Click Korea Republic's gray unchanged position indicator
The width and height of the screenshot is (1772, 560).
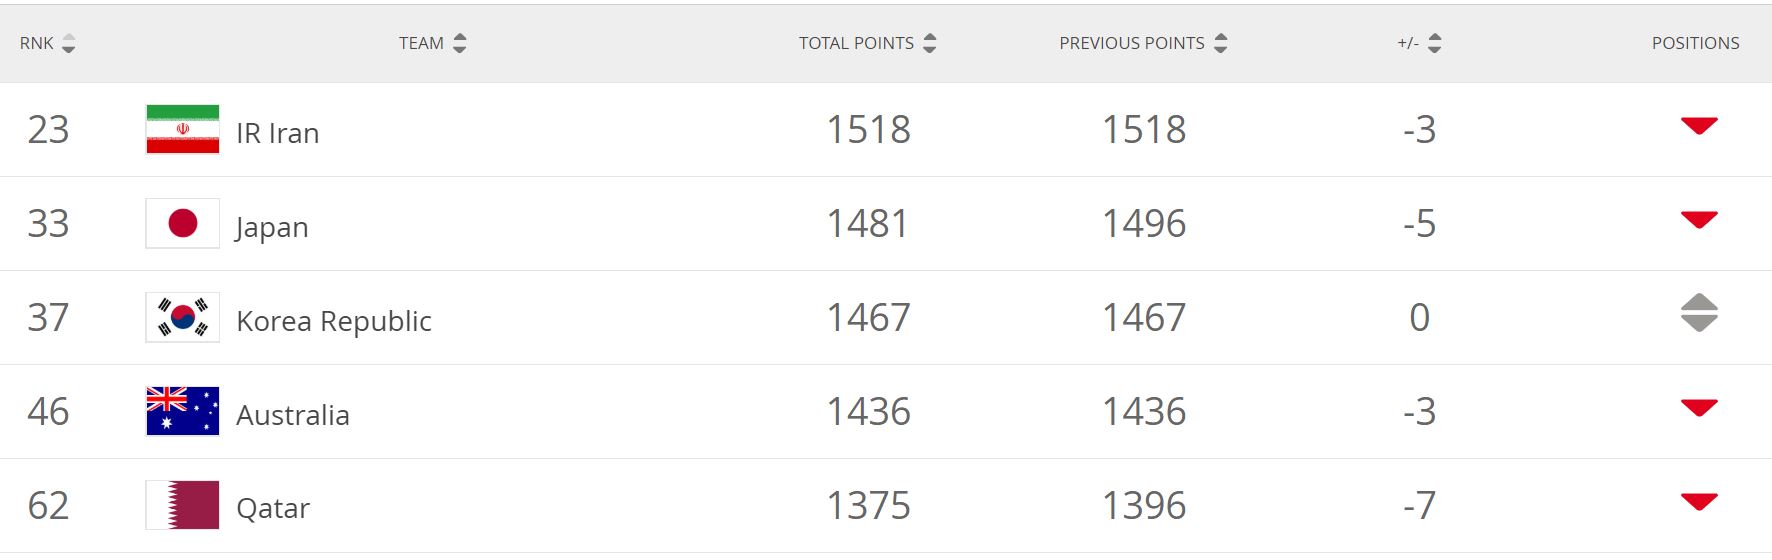(1698, 313)
